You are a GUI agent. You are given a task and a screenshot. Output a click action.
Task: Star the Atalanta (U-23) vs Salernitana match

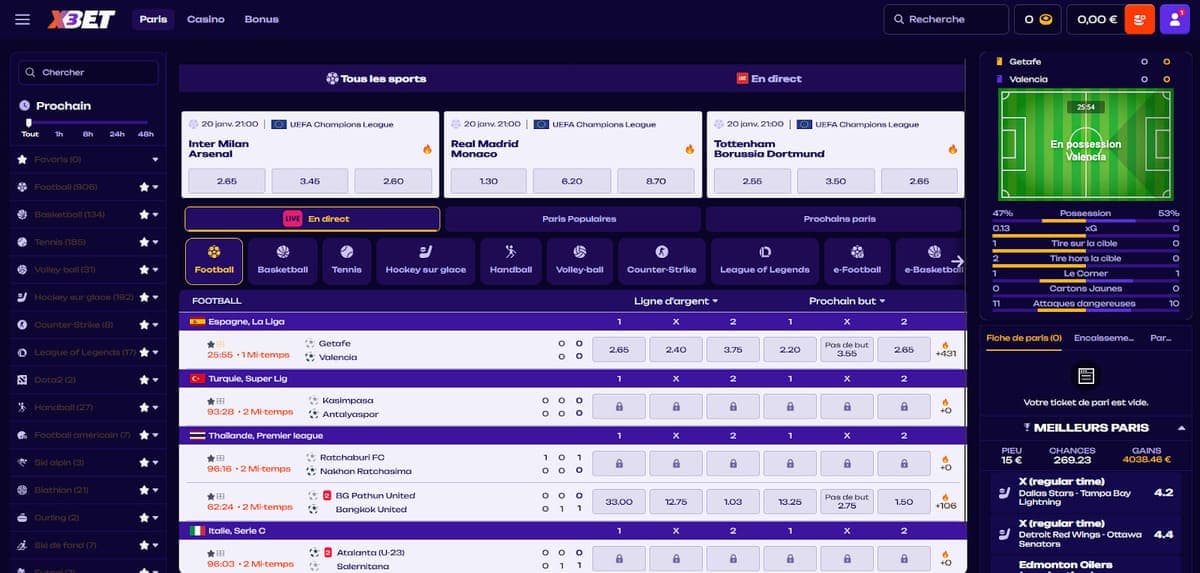point(211,552)
